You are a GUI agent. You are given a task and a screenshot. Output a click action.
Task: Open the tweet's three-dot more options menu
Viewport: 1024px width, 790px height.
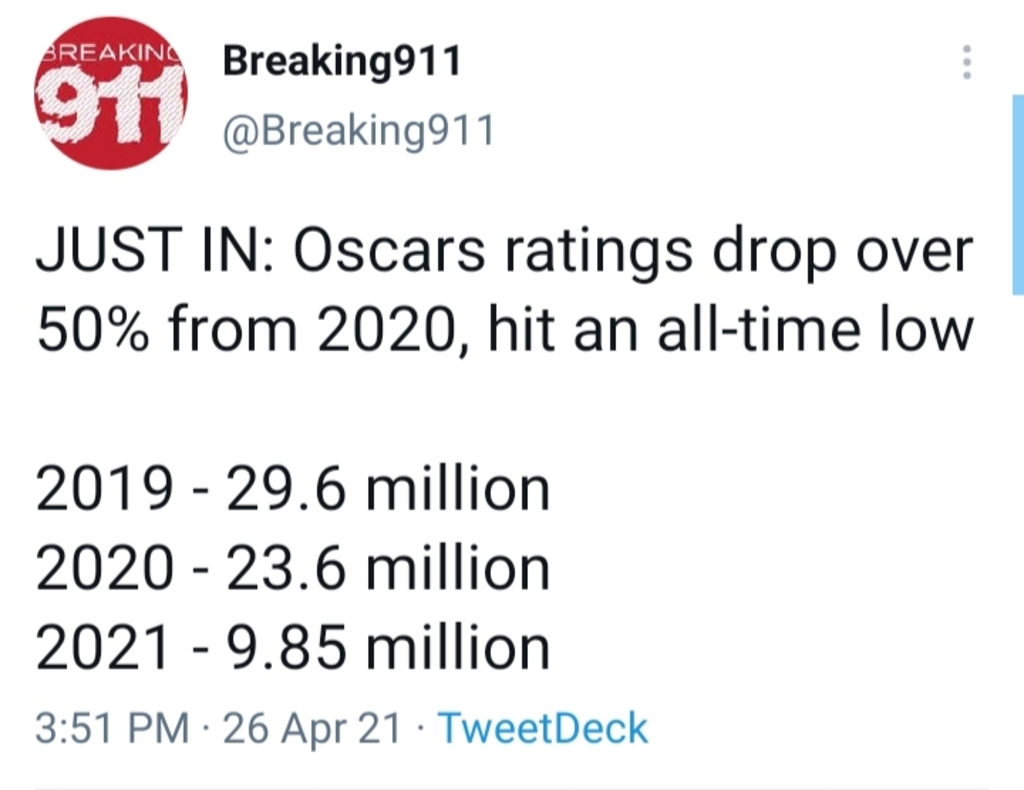click(967, 62)
